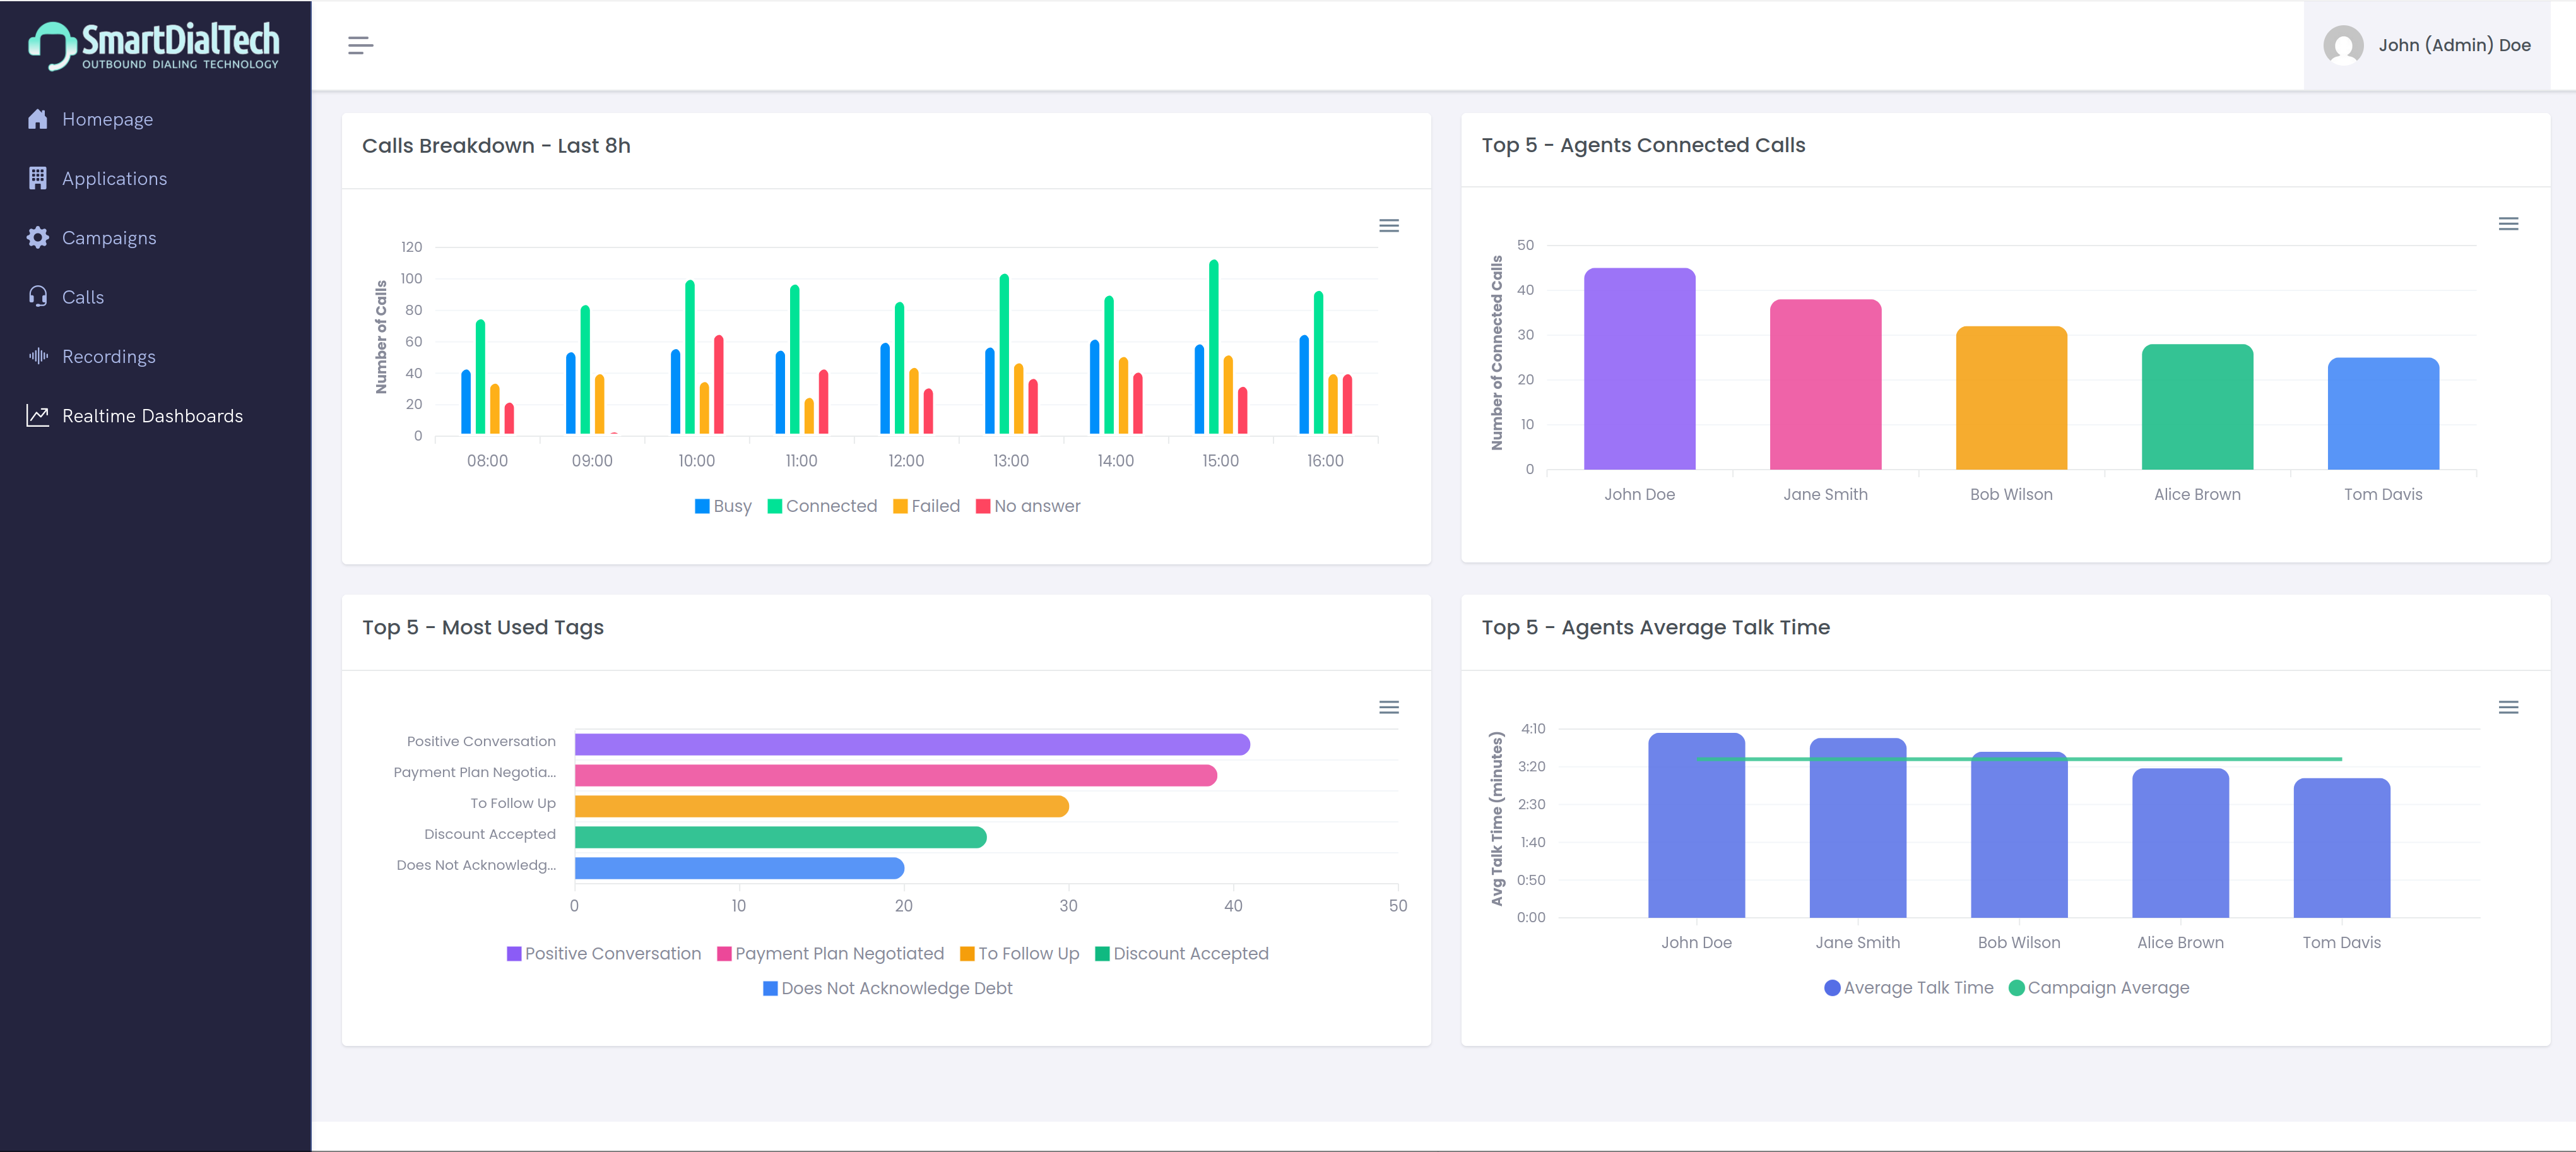The height and width of the screenshot is (1152, 2576).
Task: Toggle the Failed series in the legend
Action: 926,506
